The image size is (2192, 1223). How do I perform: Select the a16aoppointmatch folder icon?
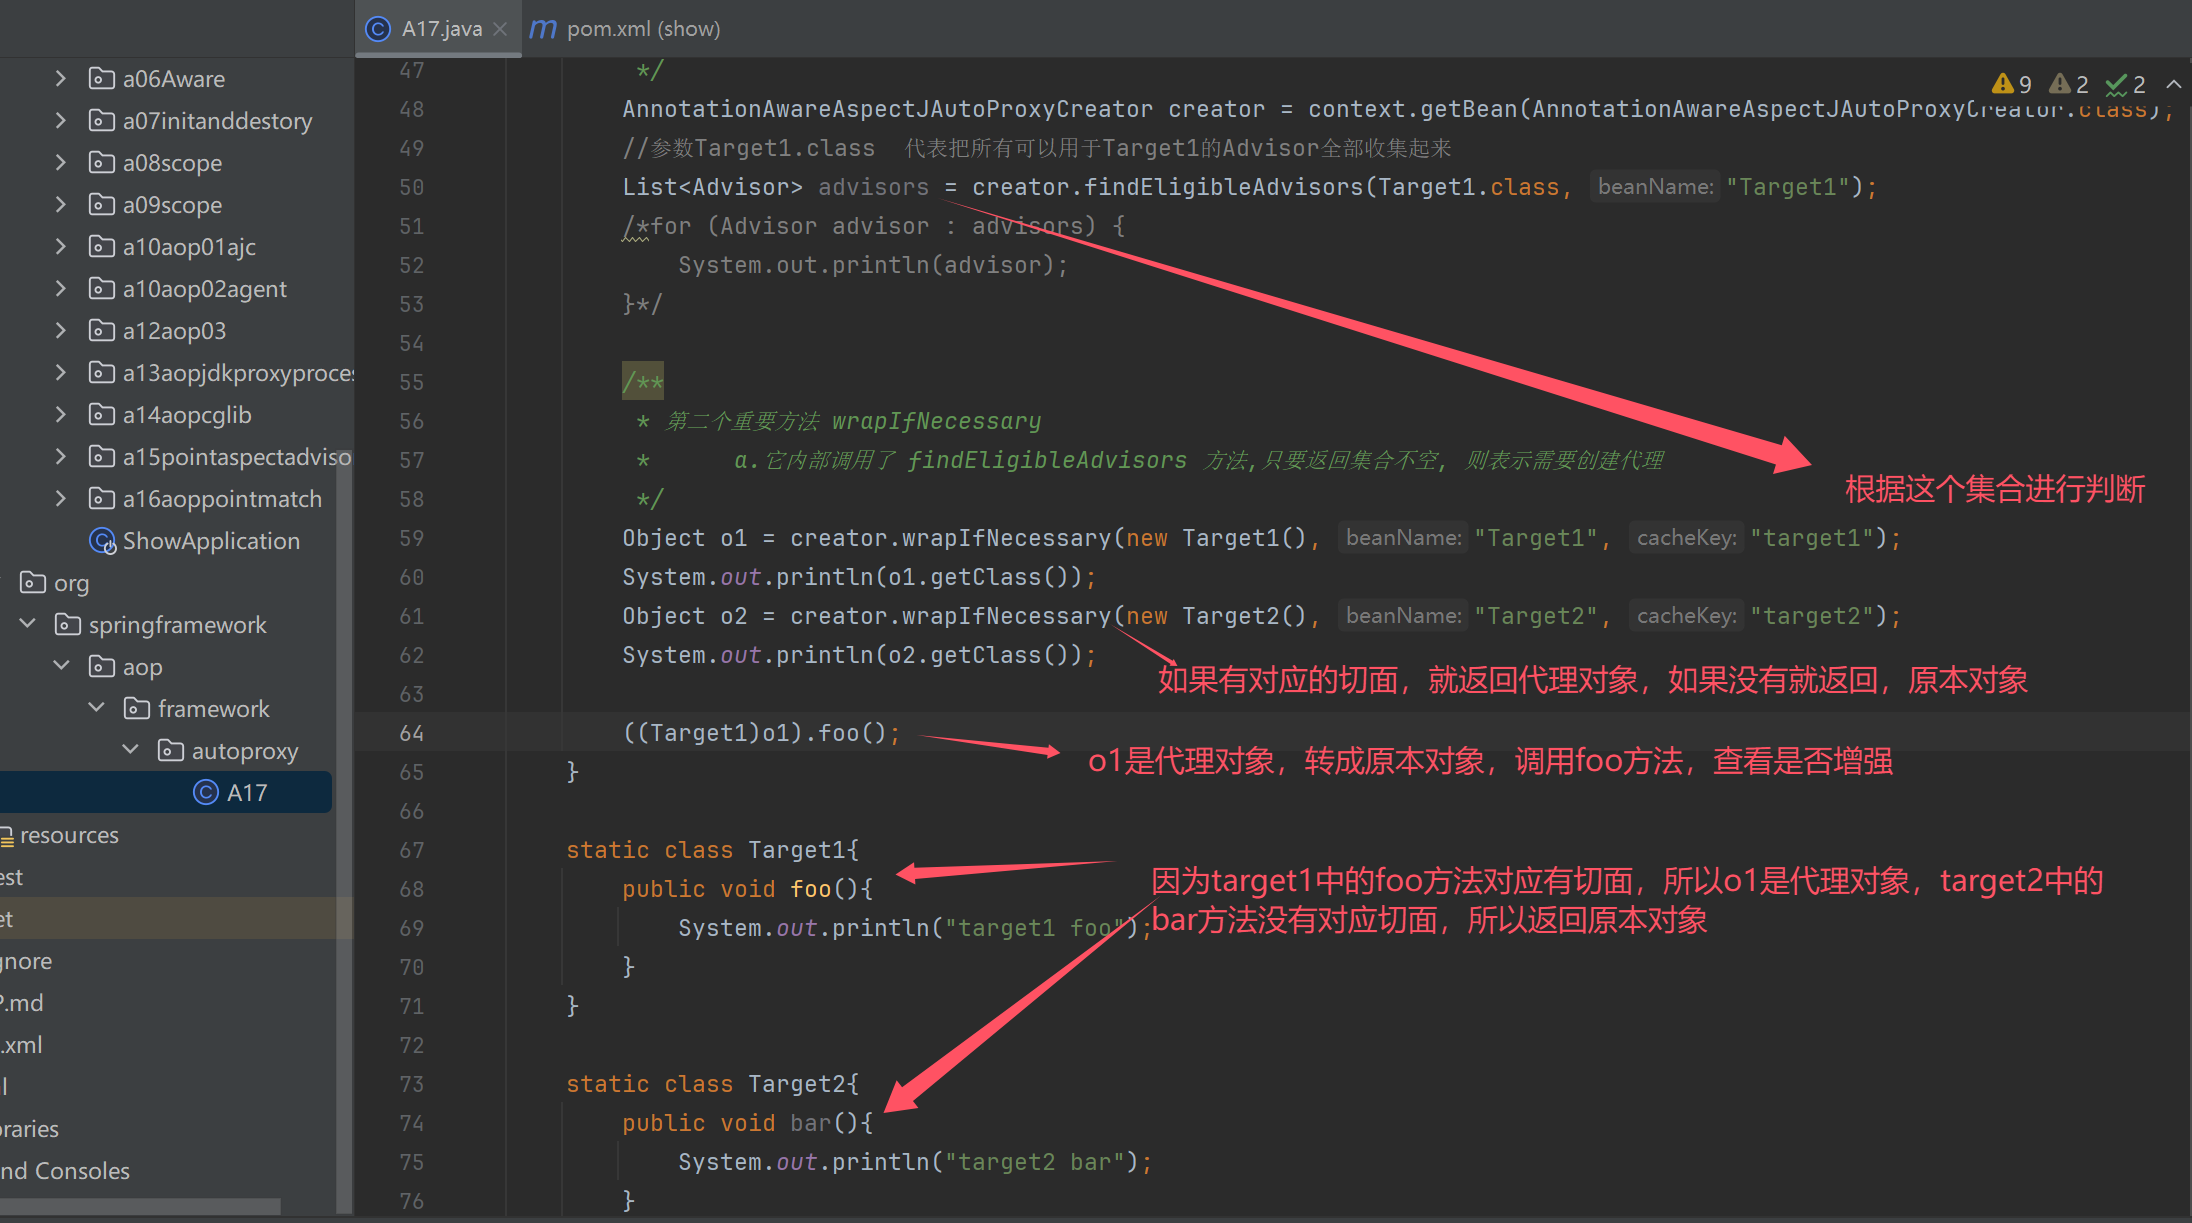(101, 498)
